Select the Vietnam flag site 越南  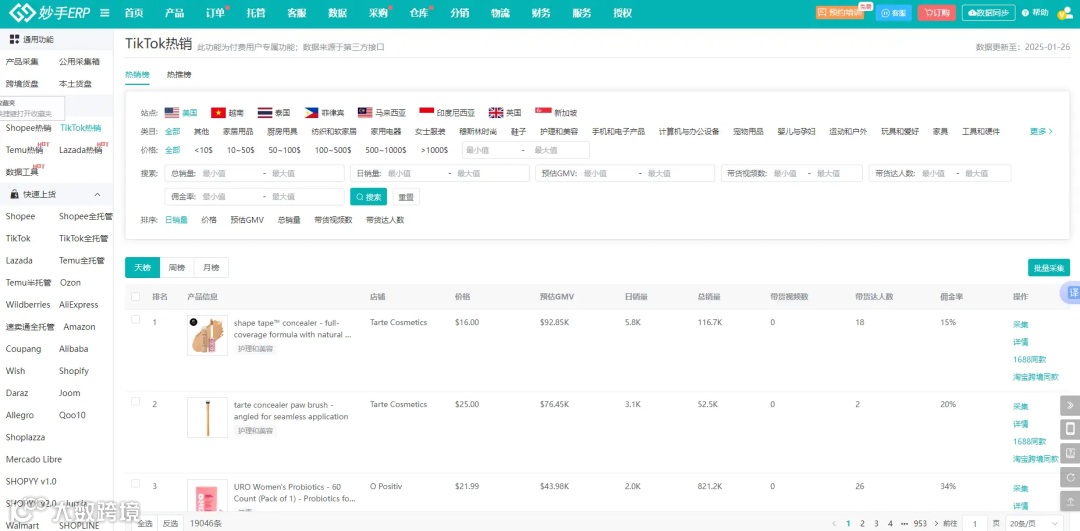[x=227, y=112]
